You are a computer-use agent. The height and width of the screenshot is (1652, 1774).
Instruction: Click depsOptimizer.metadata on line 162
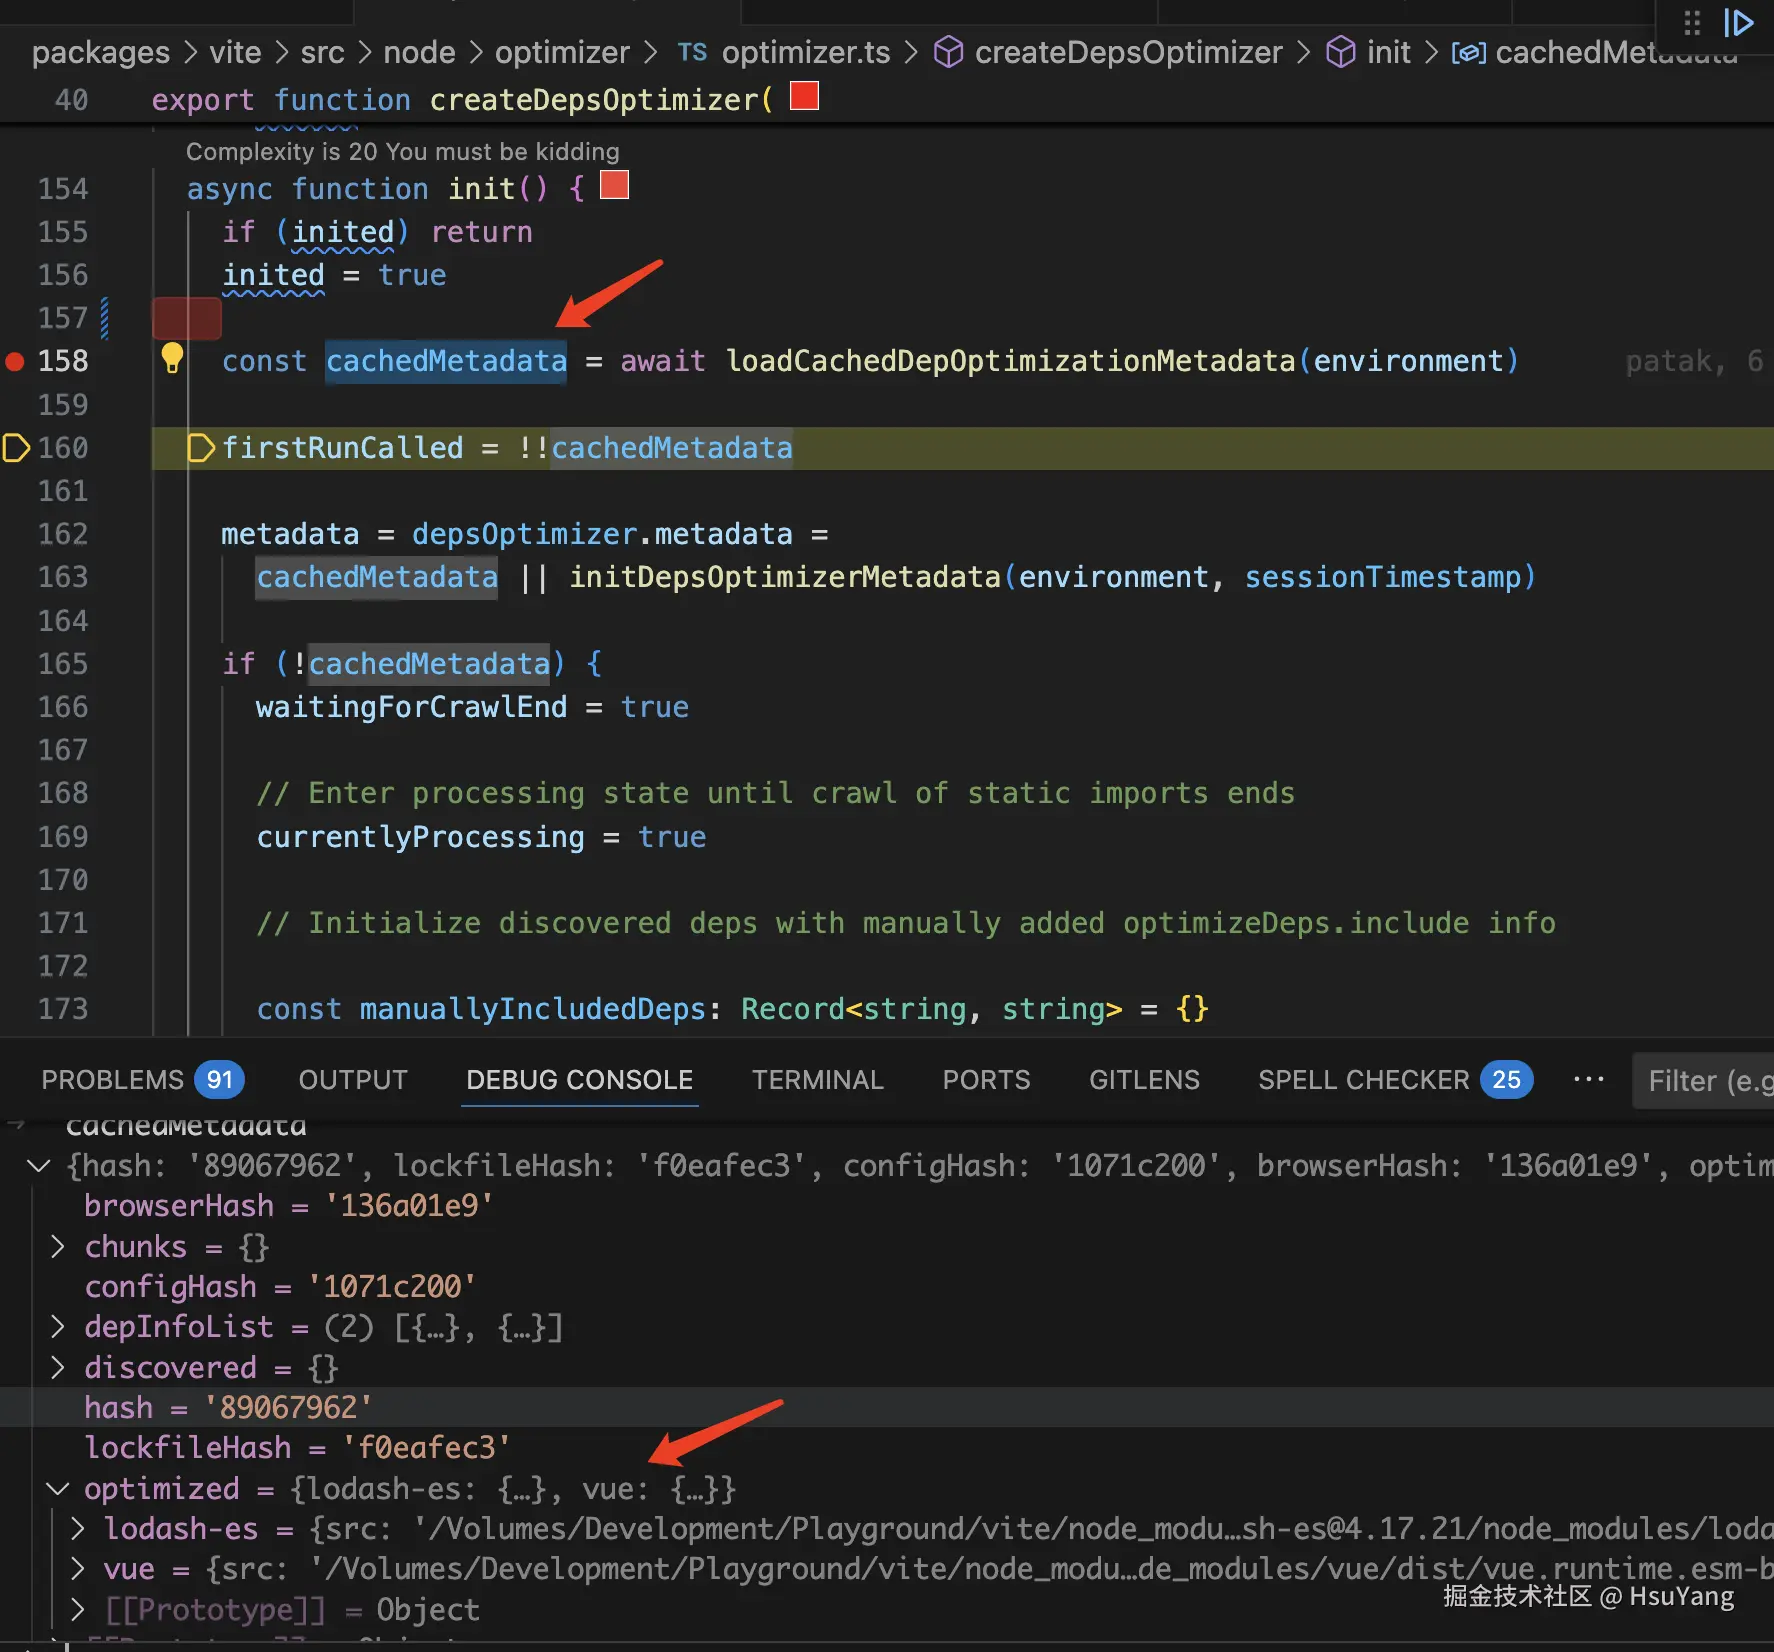click(x=602, y=534)
